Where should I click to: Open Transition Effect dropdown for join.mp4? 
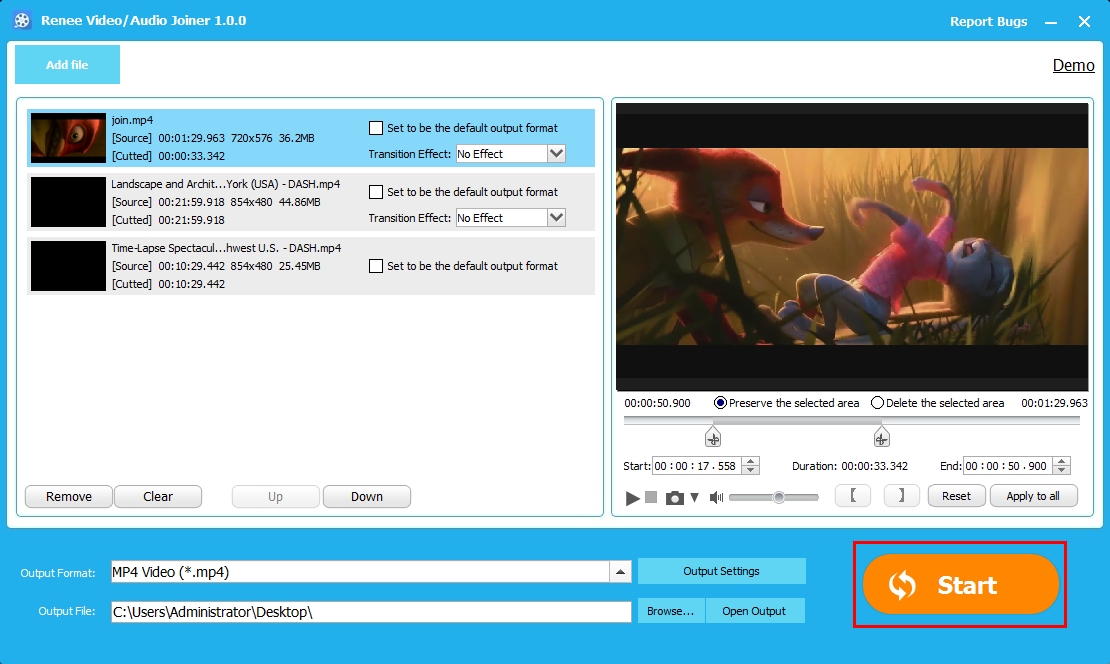coord(556,154)
